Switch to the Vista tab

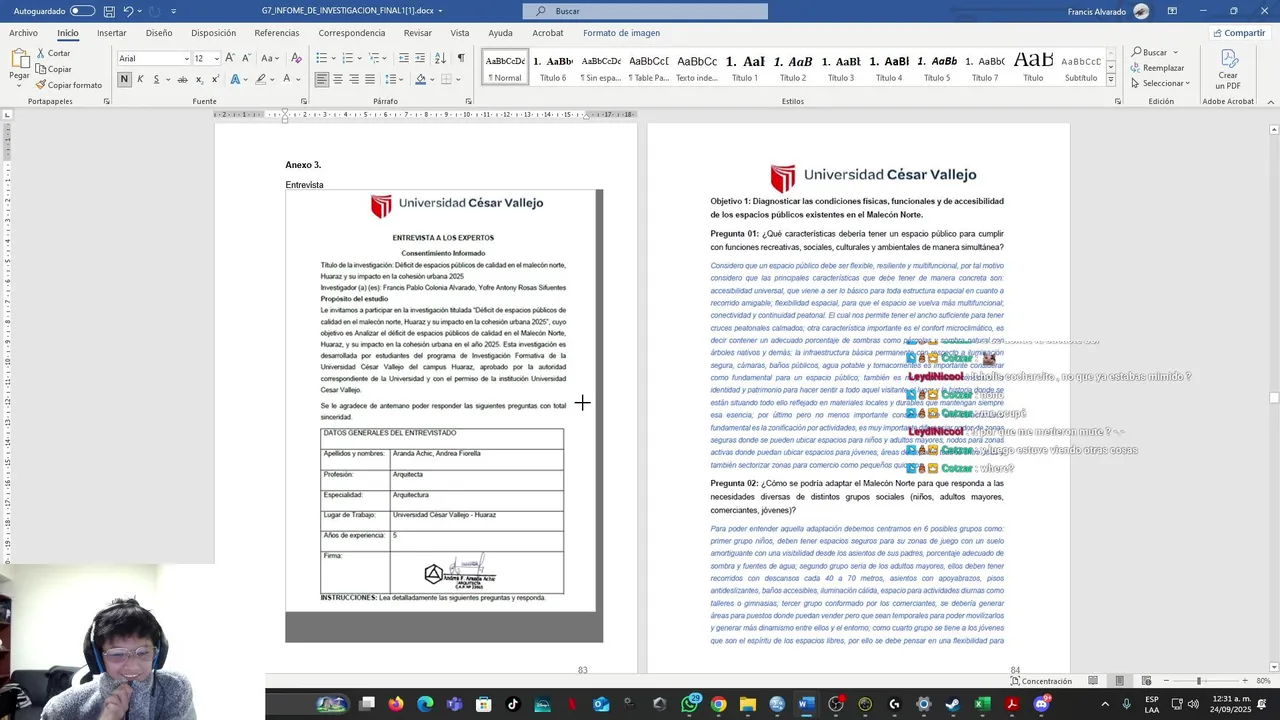point(460,33)
